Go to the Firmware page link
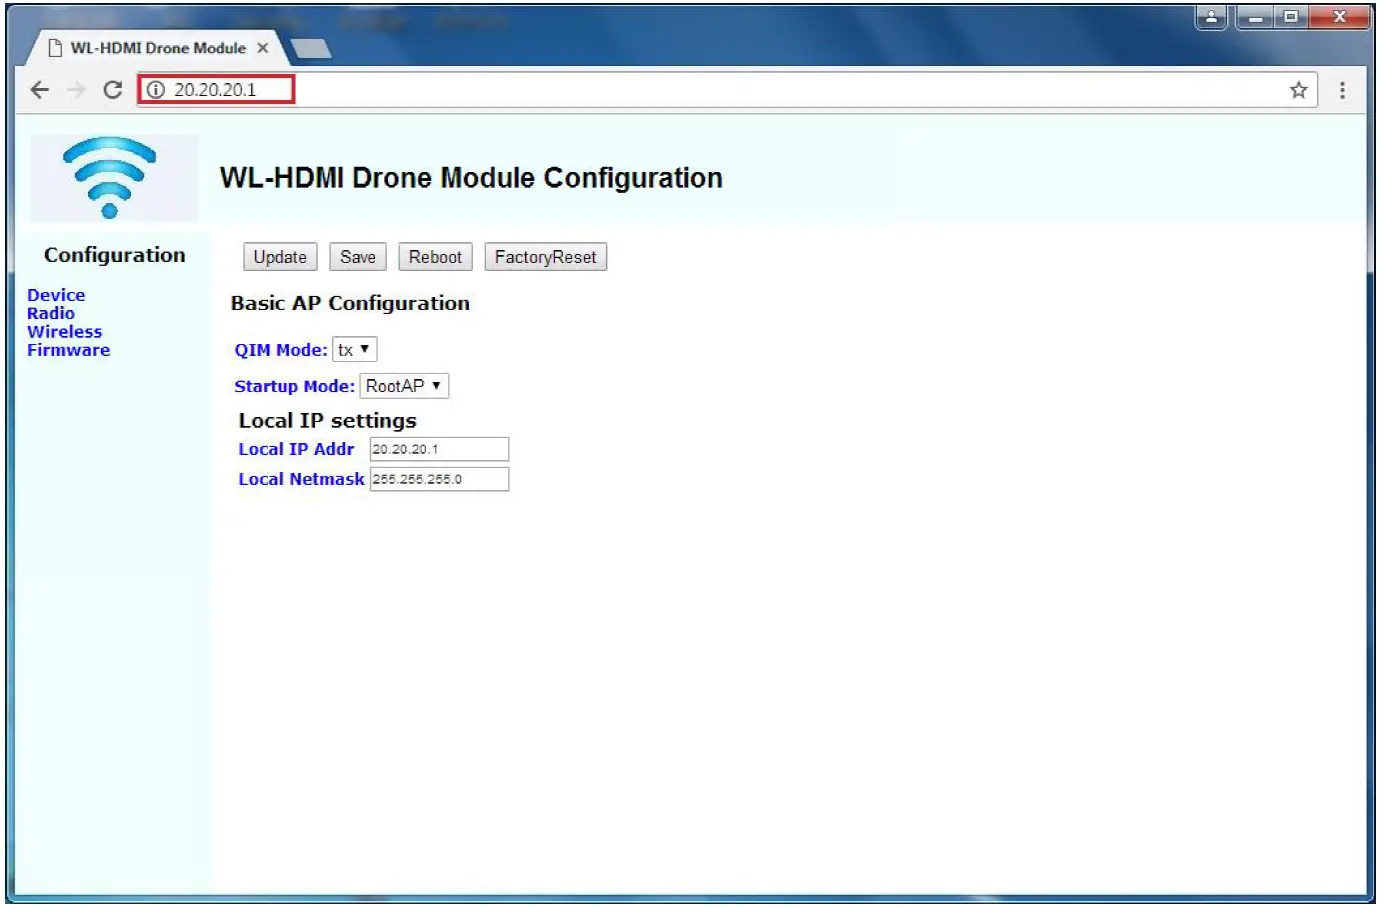This screenshot has height=911, width=1384. (x=69, y=350)
